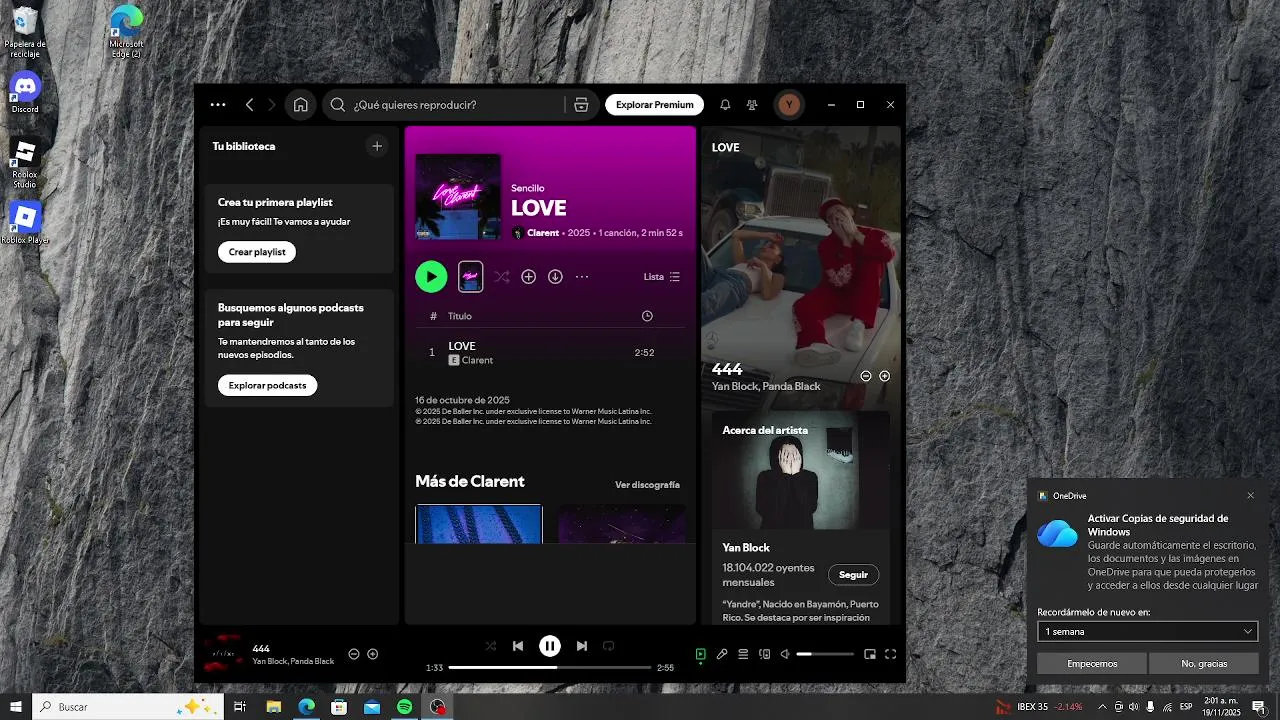1280x720 pixels.
Task: Click the Crear playlist button
Action: coord(257,252)
